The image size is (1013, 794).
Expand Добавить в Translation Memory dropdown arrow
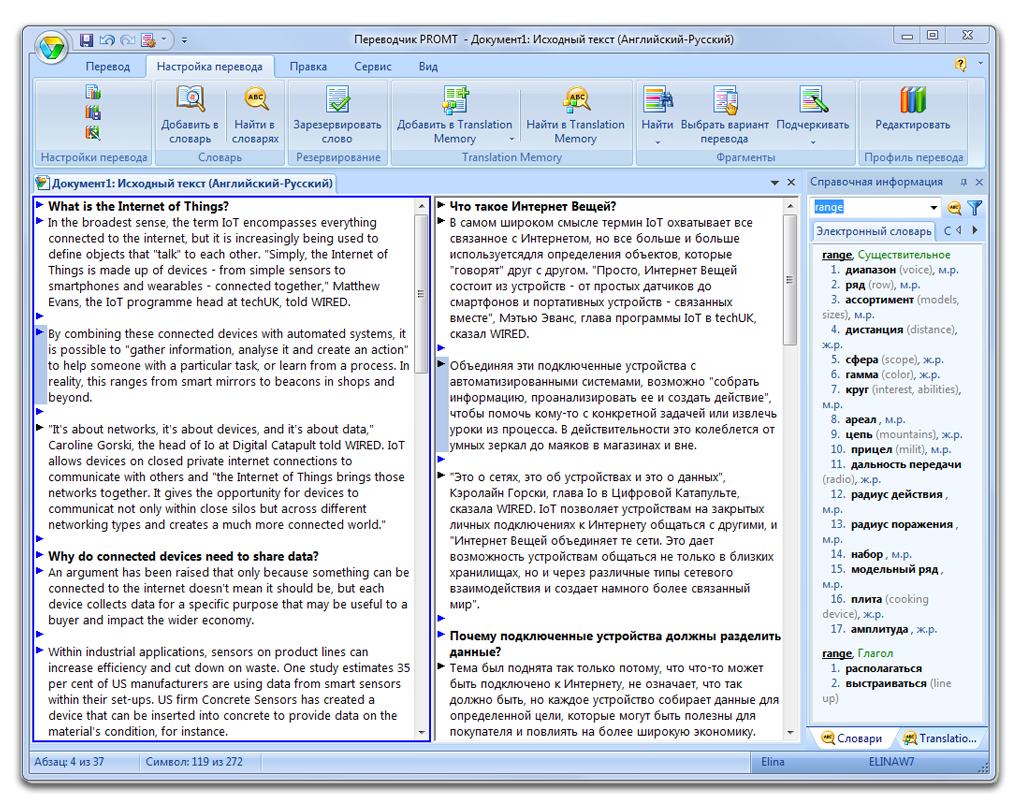tap(512, 139)
